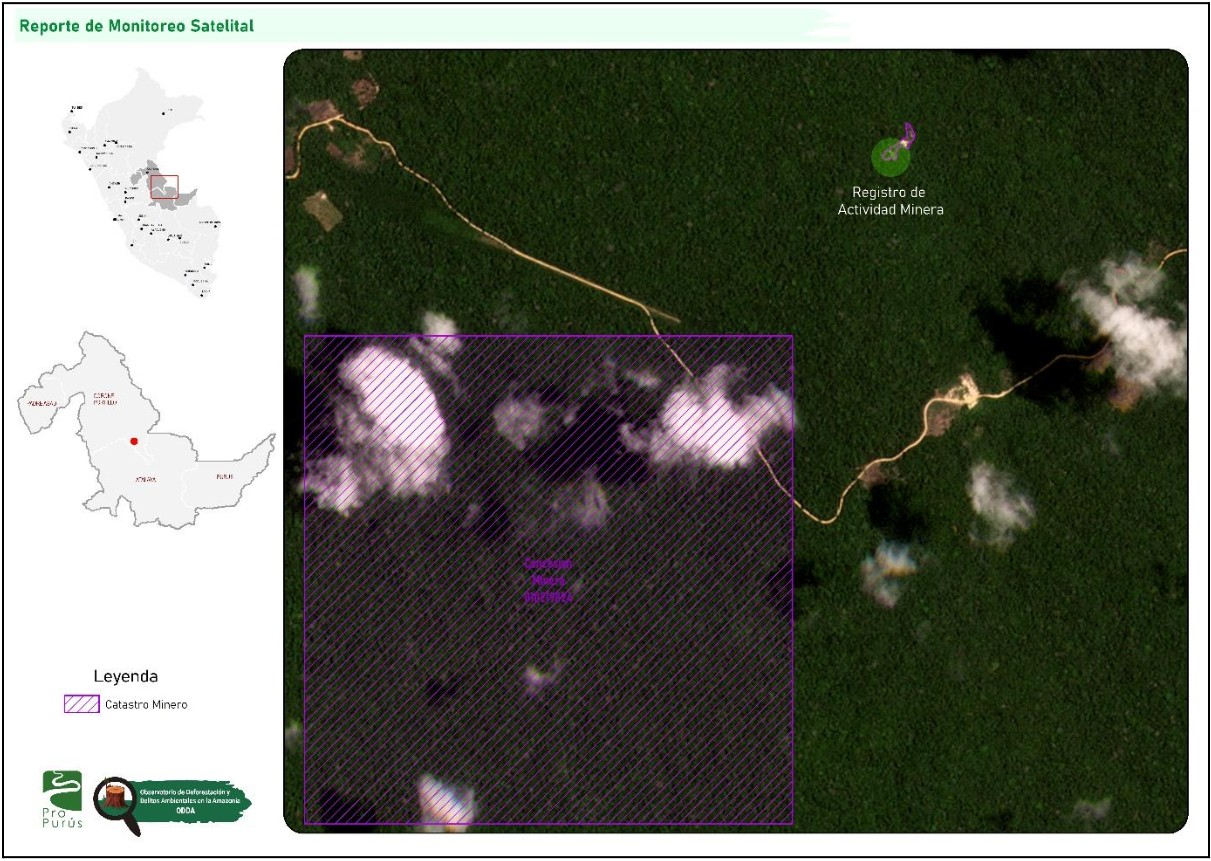Click the Catastro Minero hatched legend swatch
Screen dimensions: 1211x861
point(80,704)
